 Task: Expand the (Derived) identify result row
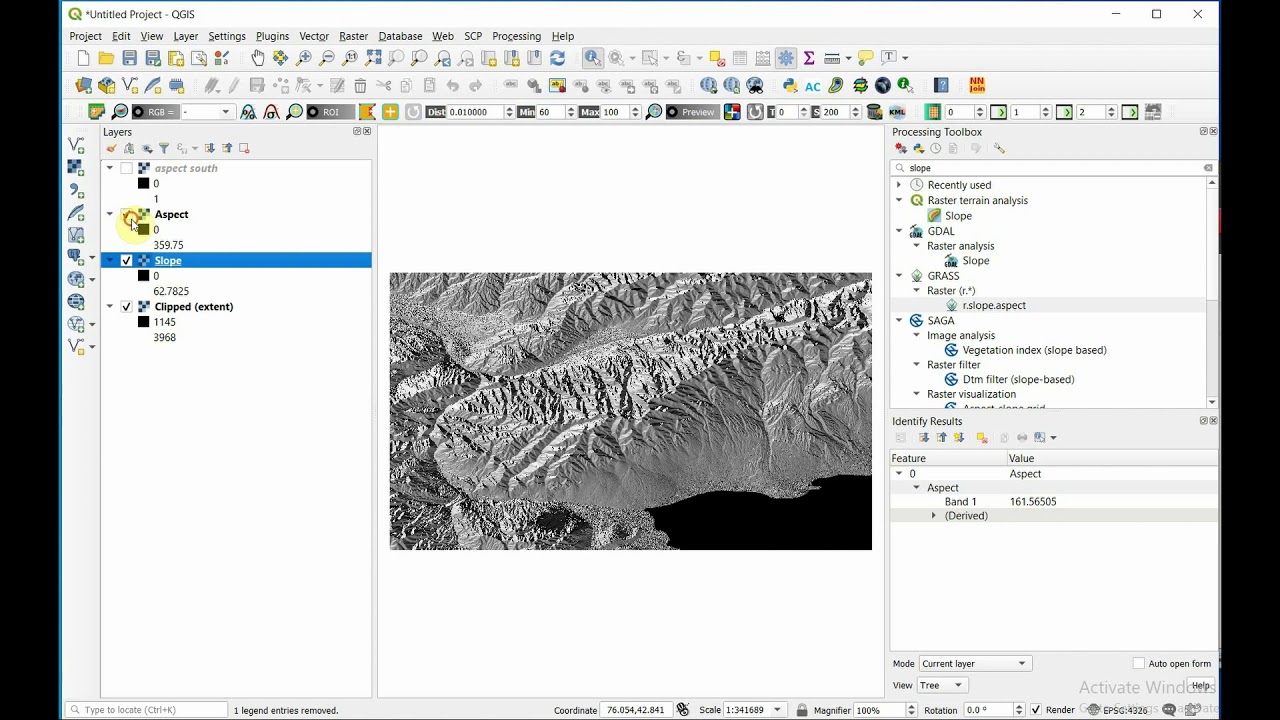coord(934,516)
